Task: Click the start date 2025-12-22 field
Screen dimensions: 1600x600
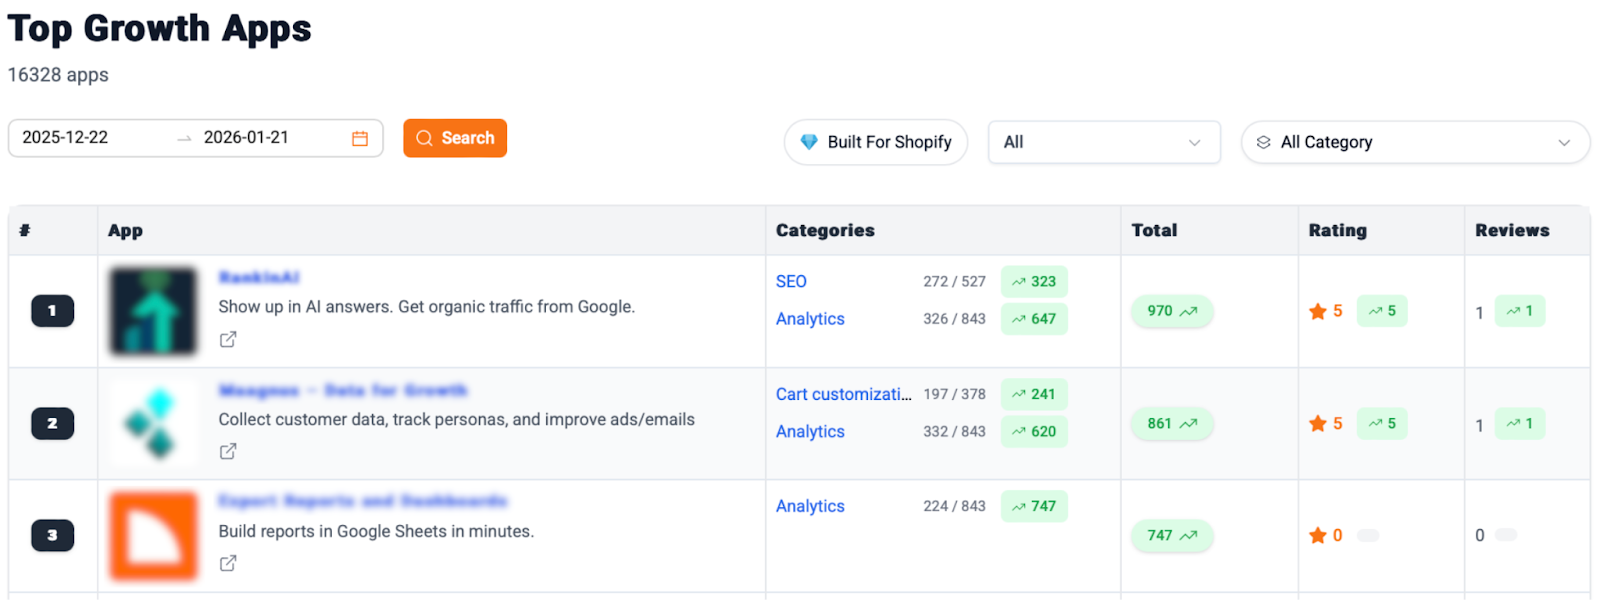Action: pyautogui.click(x=66, y=138)
